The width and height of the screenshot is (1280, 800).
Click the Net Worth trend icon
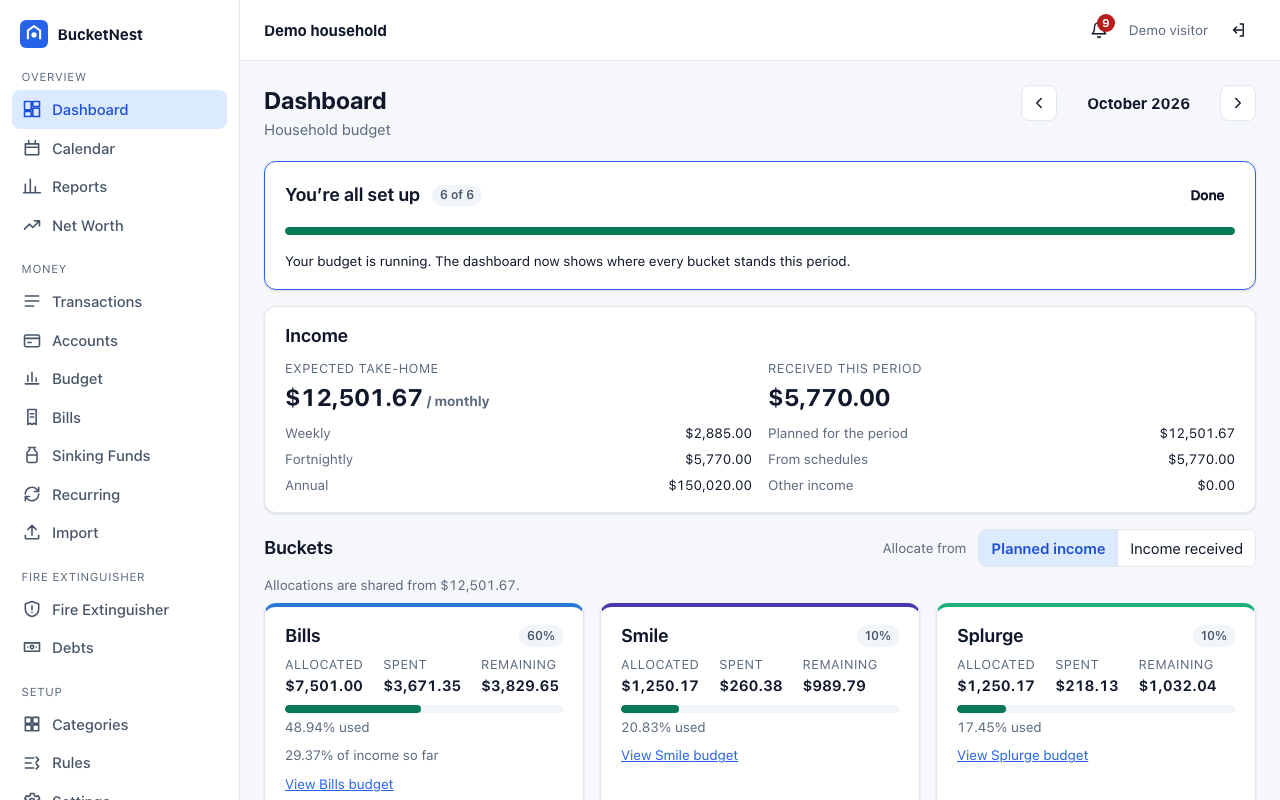(x=32, y=226)
